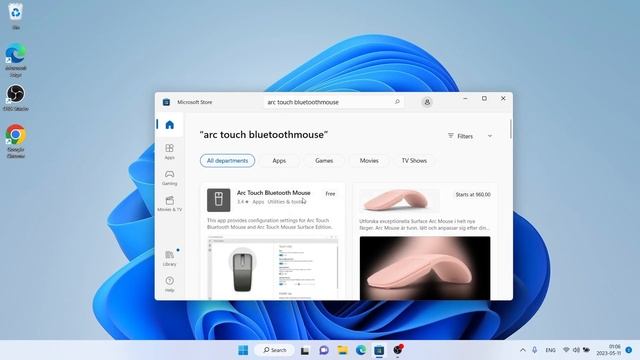This screenshot has height=360, width=640.
Task: Open the Library in Store sidebar
Action: pos(169,258)
